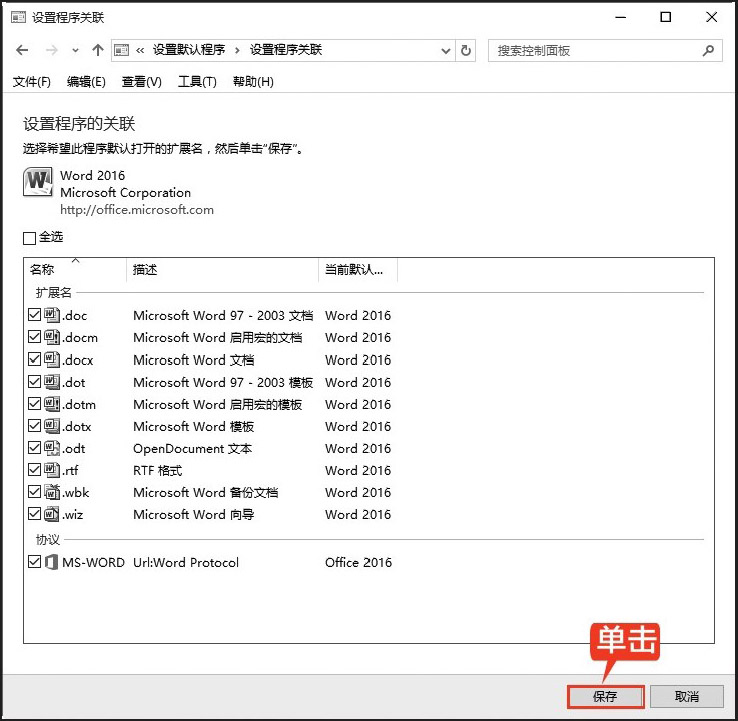
Task: Click the Office 2016 default value
Action: pos(358,562)
